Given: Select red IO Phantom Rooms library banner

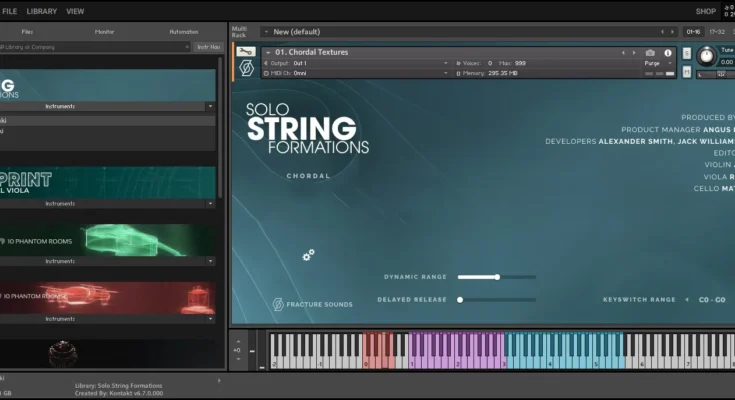Looking at the screenshot, I should [107, 298].
